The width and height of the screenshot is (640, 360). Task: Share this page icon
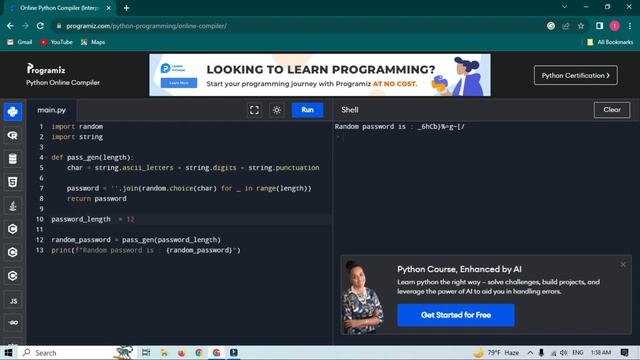(x=566, y=26)
